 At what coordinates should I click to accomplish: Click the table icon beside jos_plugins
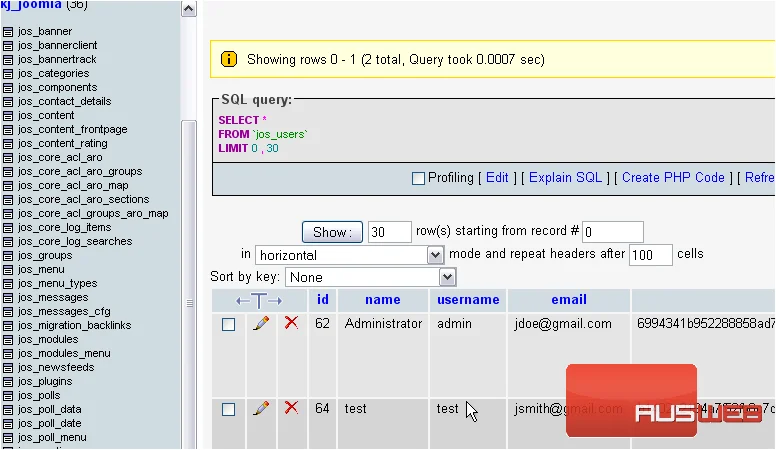pyautogui.click(x=8, y=382)
